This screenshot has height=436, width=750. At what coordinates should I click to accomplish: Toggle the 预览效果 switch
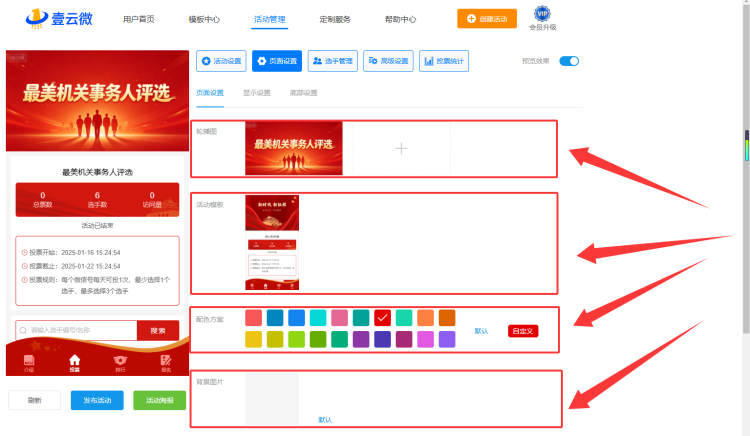click(x=569, y=61)
